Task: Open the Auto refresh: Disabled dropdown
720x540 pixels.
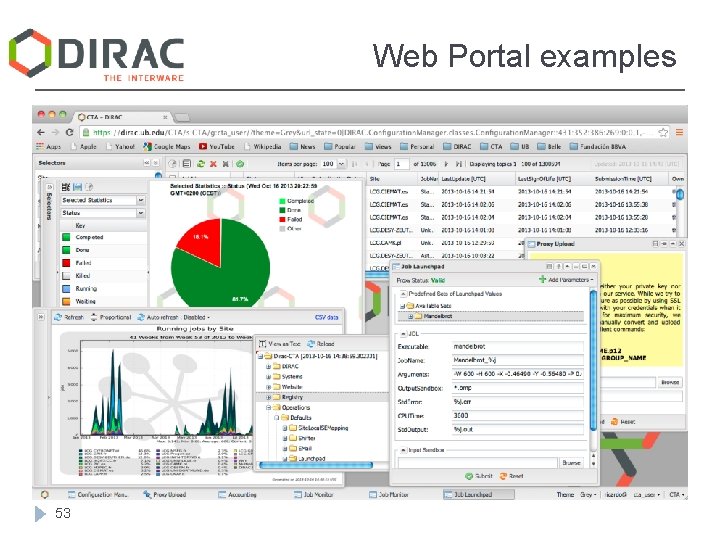Action: click(179, 317)
